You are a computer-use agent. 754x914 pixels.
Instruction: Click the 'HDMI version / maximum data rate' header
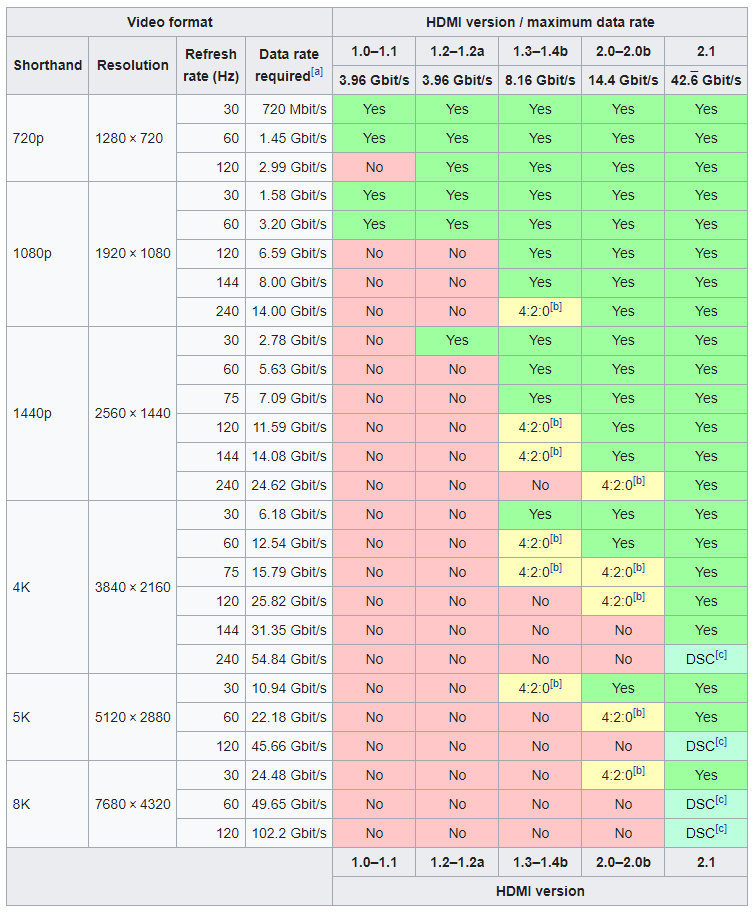[x=540, y=22]
